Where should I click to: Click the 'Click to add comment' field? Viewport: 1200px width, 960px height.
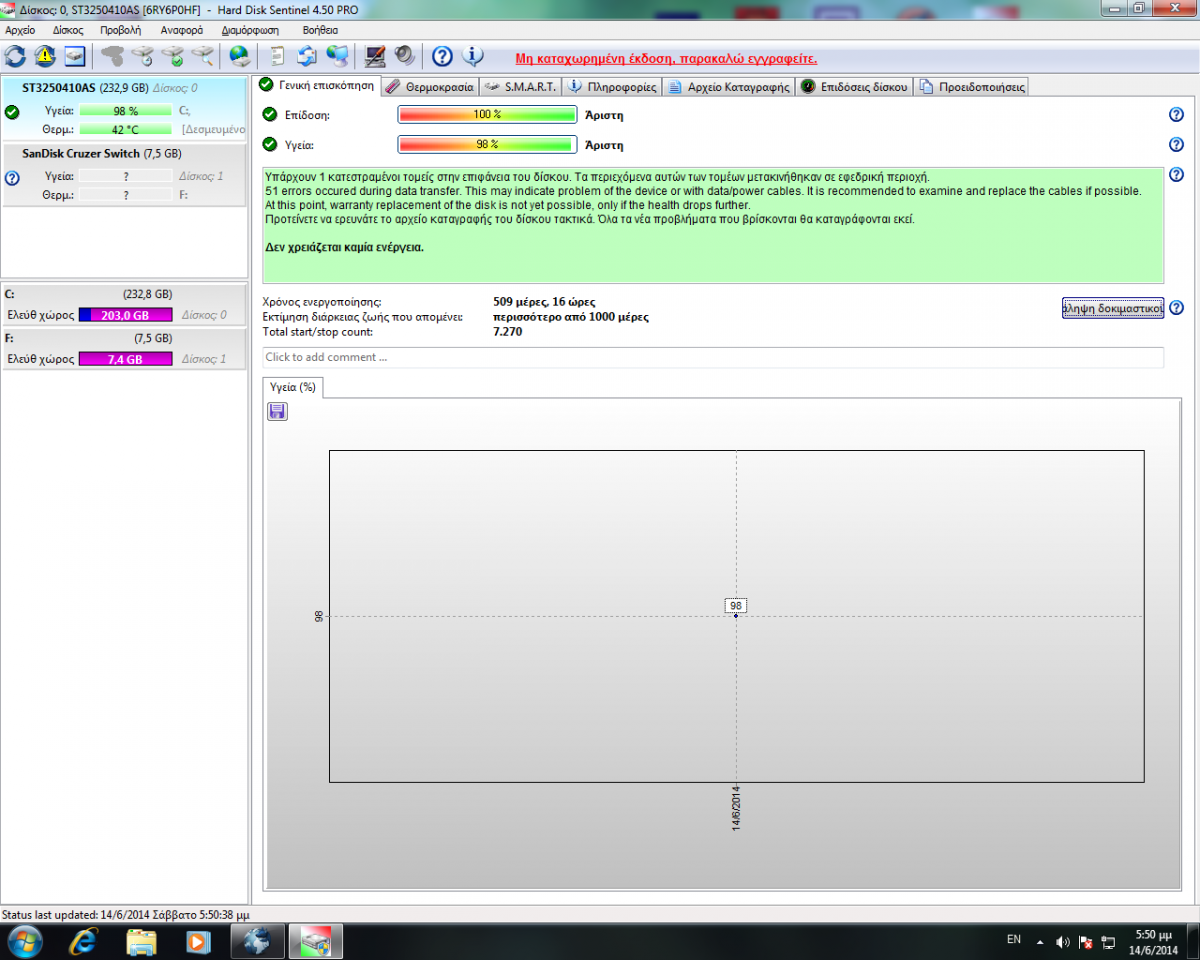(x=713, y=357)
